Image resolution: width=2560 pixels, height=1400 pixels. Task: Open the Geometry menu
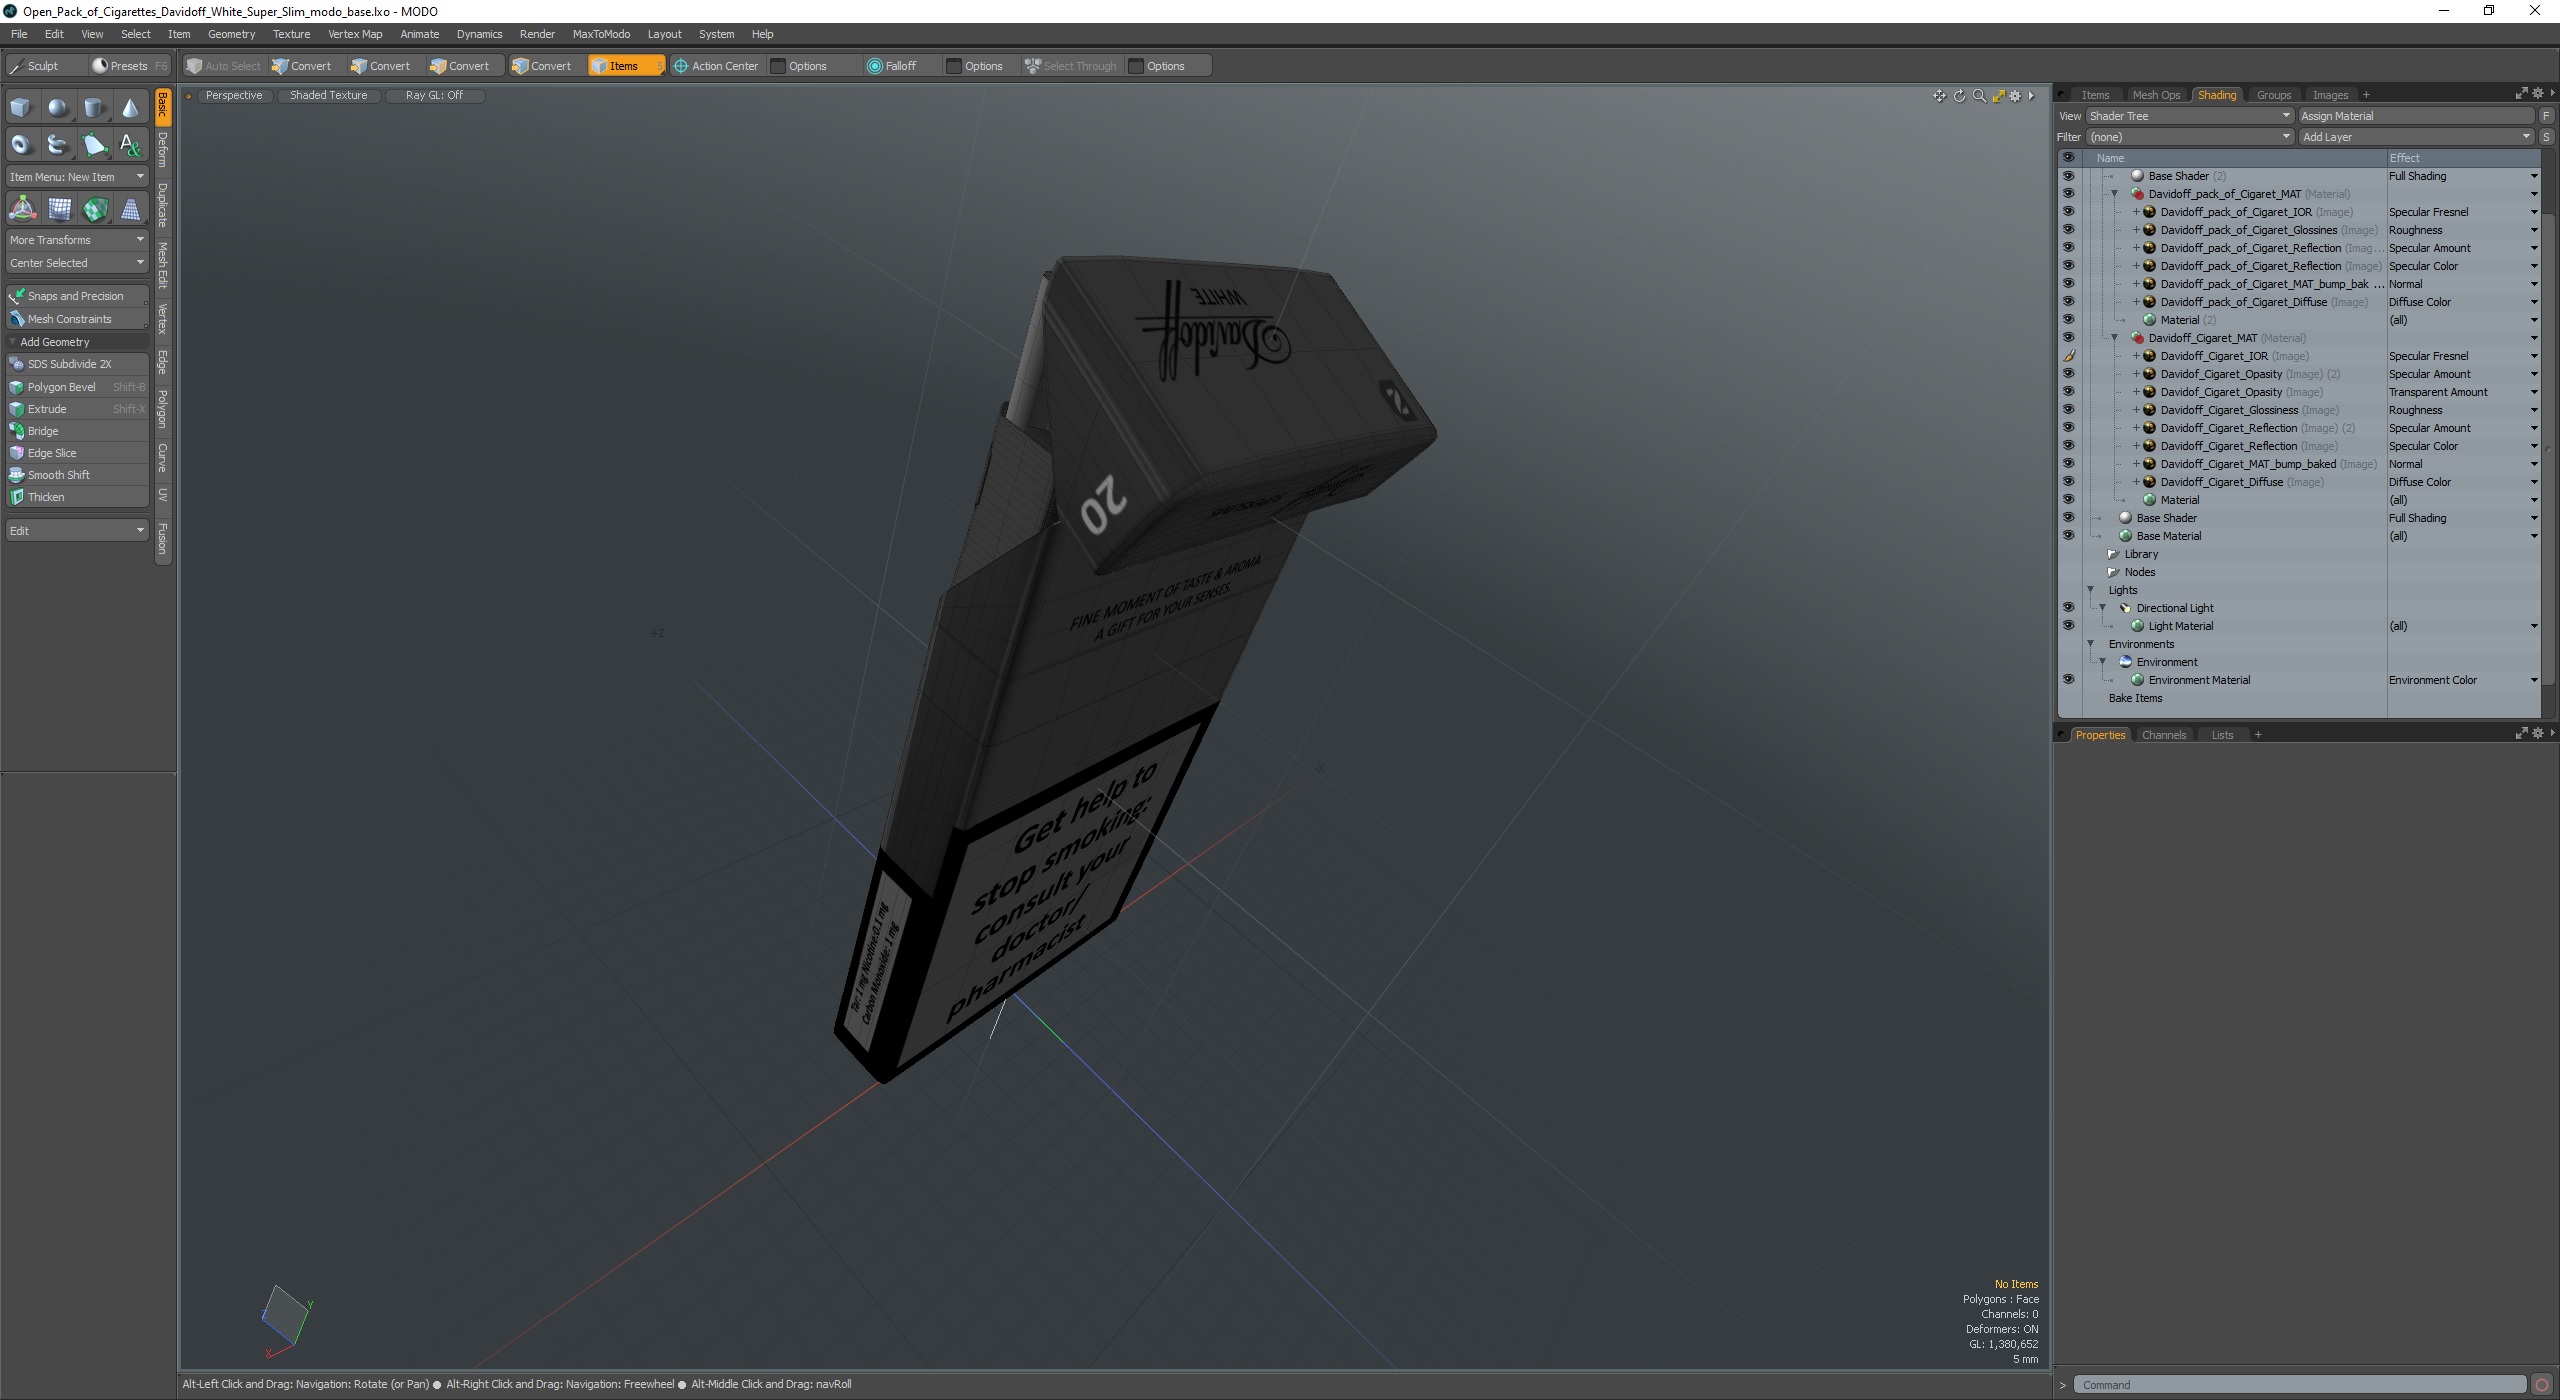(231, 34)
